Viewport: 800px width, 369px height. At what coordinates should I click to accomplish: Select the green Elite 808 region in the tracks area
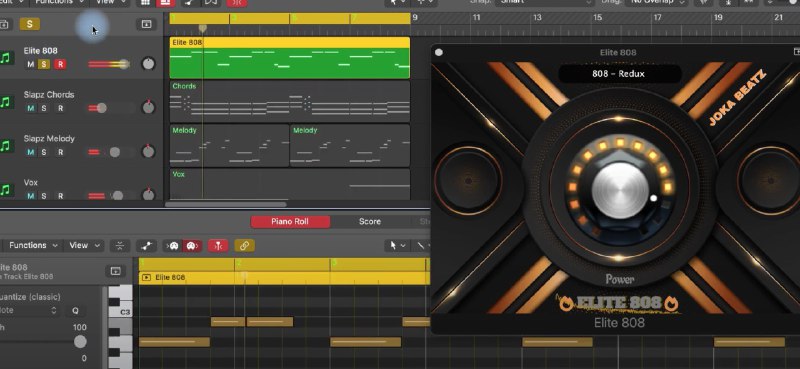coord(290,58)
